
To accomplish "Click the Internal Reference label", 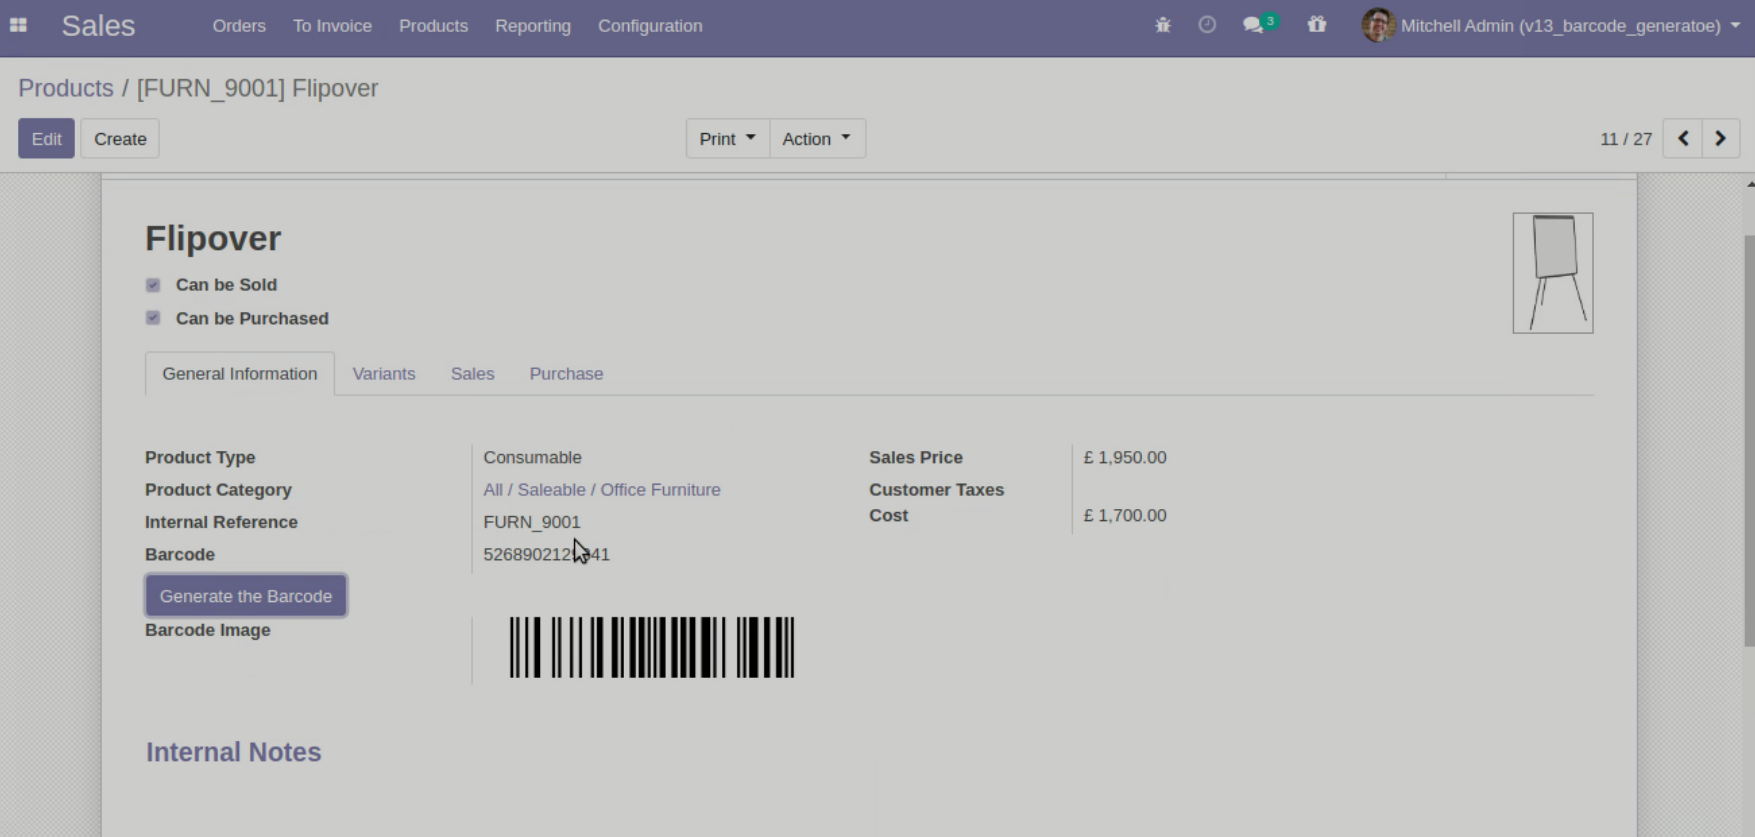I will tap(221, 522).
